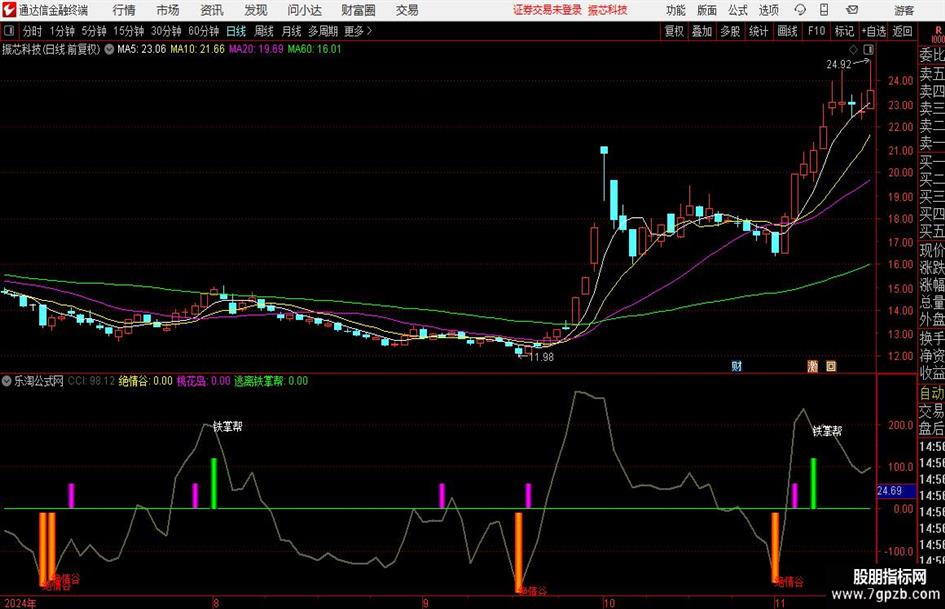Click the MA60: 16.01 indicator label
945x609 pixels.
tap(315, 49)
